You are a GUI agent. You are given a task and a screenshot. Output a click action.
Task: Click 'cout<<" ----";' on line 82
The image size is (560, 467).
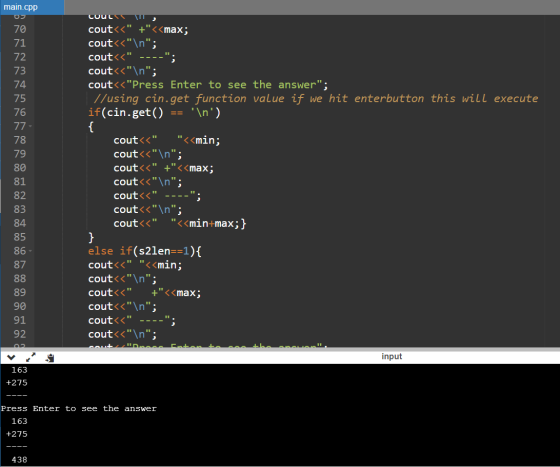pos(157,196)
